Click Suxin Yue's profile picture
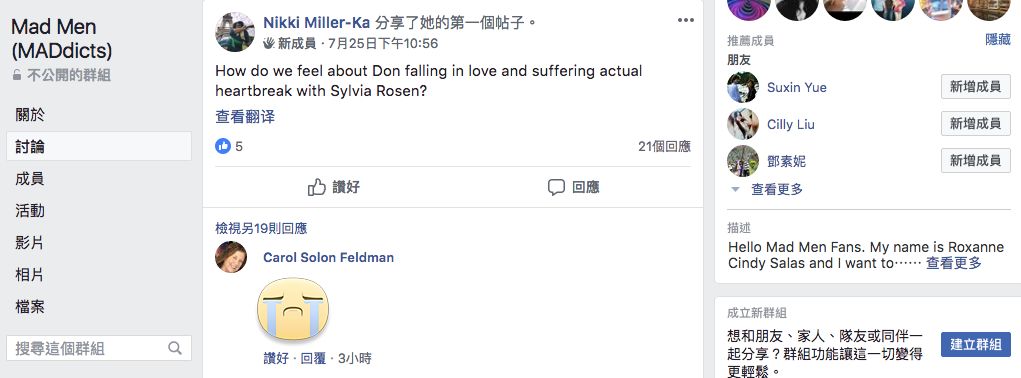Screen dimensions: 1021x378 [743, 87]
